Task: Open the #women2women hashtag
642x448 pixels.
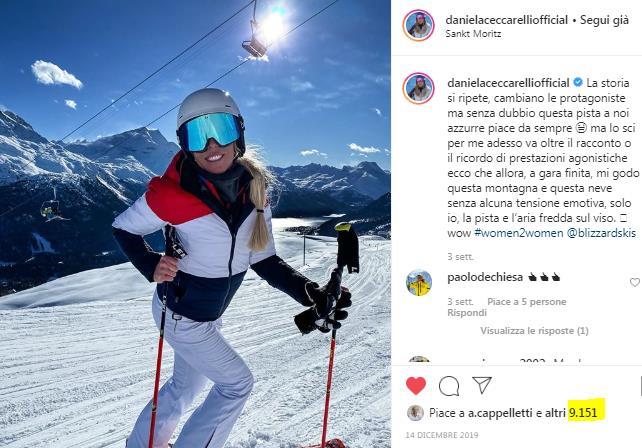Action: pos(519,233)
